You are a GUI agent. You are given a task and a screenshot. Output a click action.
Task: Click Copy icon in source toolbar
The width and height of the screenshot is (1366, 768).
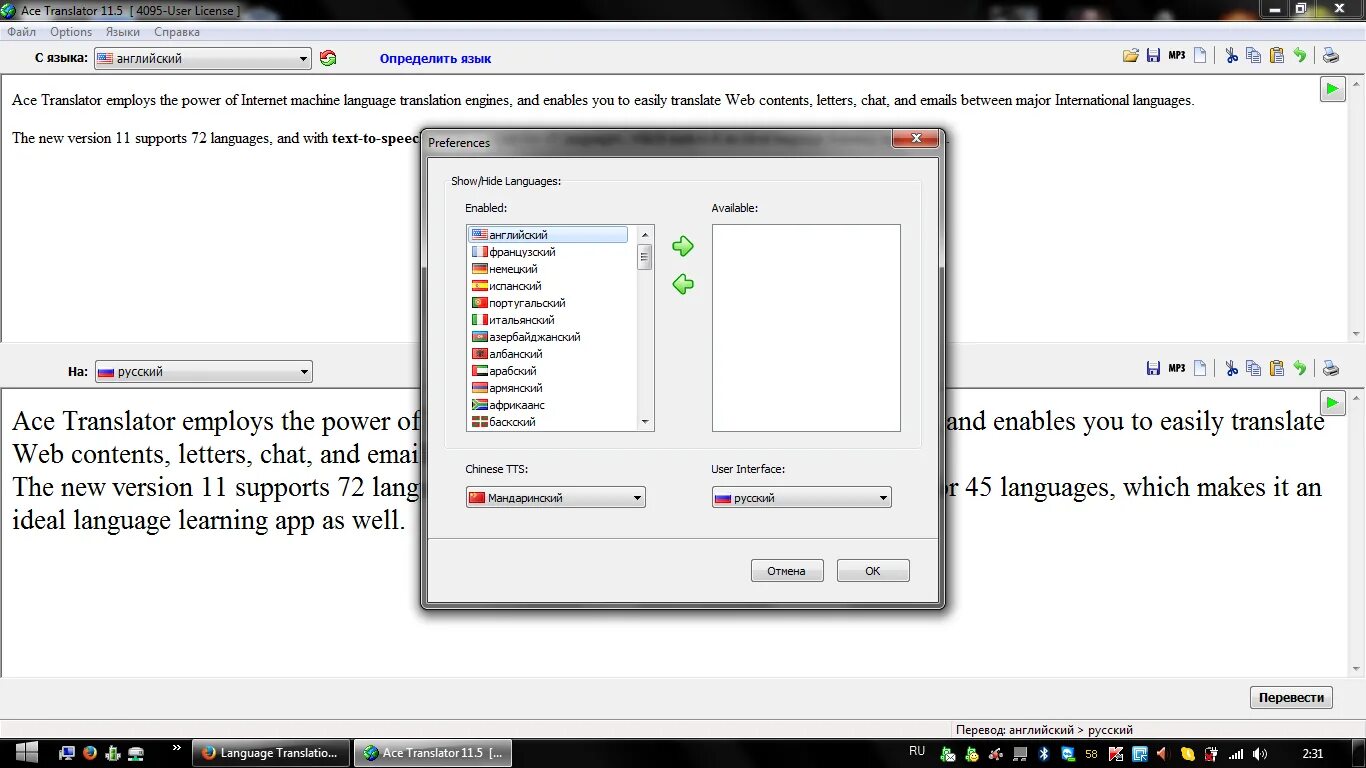point(1253,56)
